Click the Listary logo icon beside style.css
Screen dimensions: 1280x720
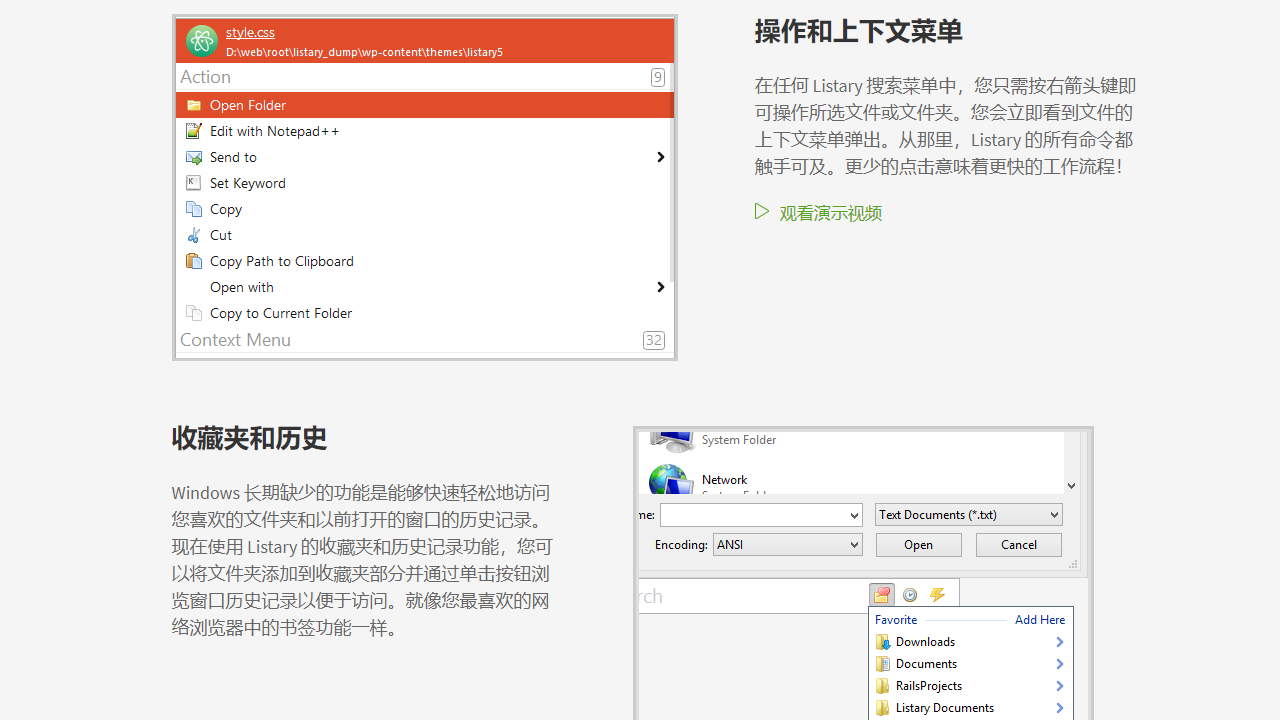pyautogui.click(x=201, y=41)
